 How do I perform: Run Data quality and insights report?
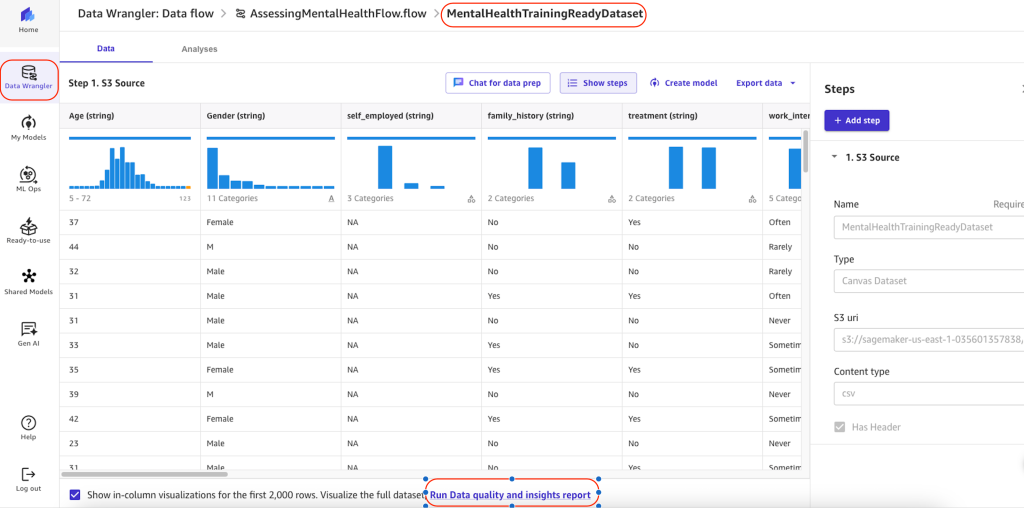pos(510,496)
